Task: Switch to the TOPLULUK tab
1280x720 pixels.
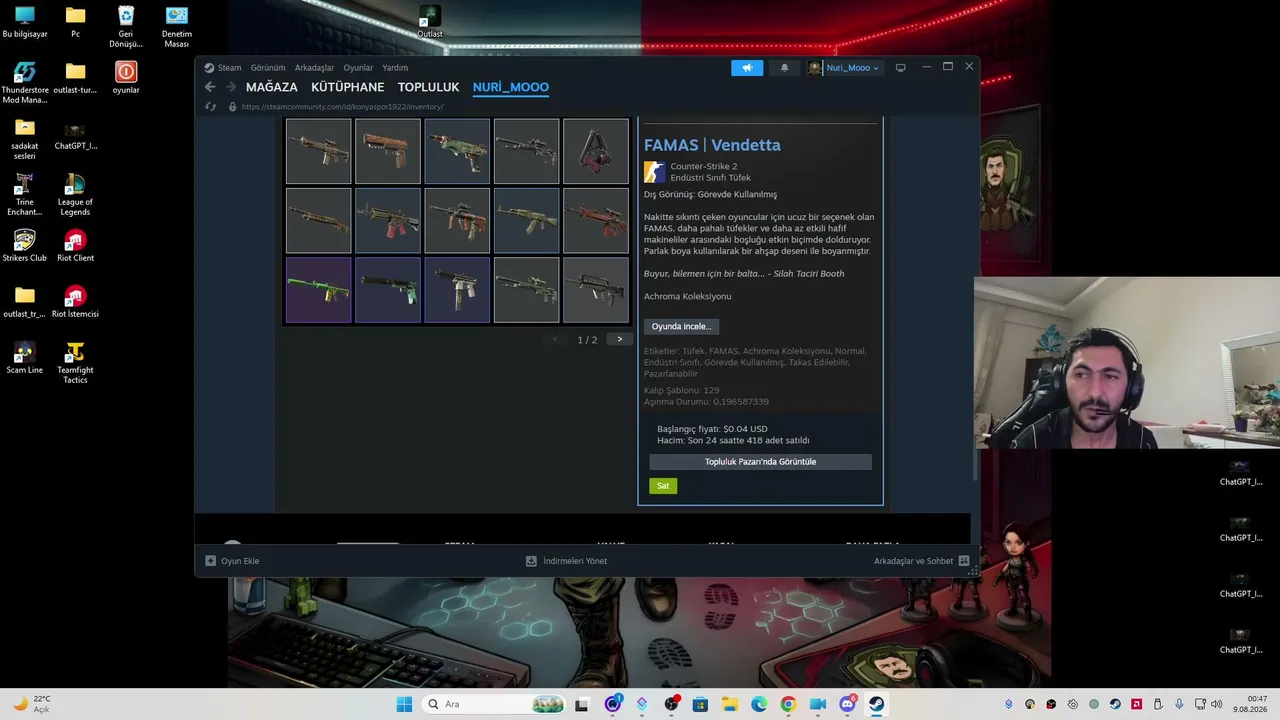Action: [428, 87]
